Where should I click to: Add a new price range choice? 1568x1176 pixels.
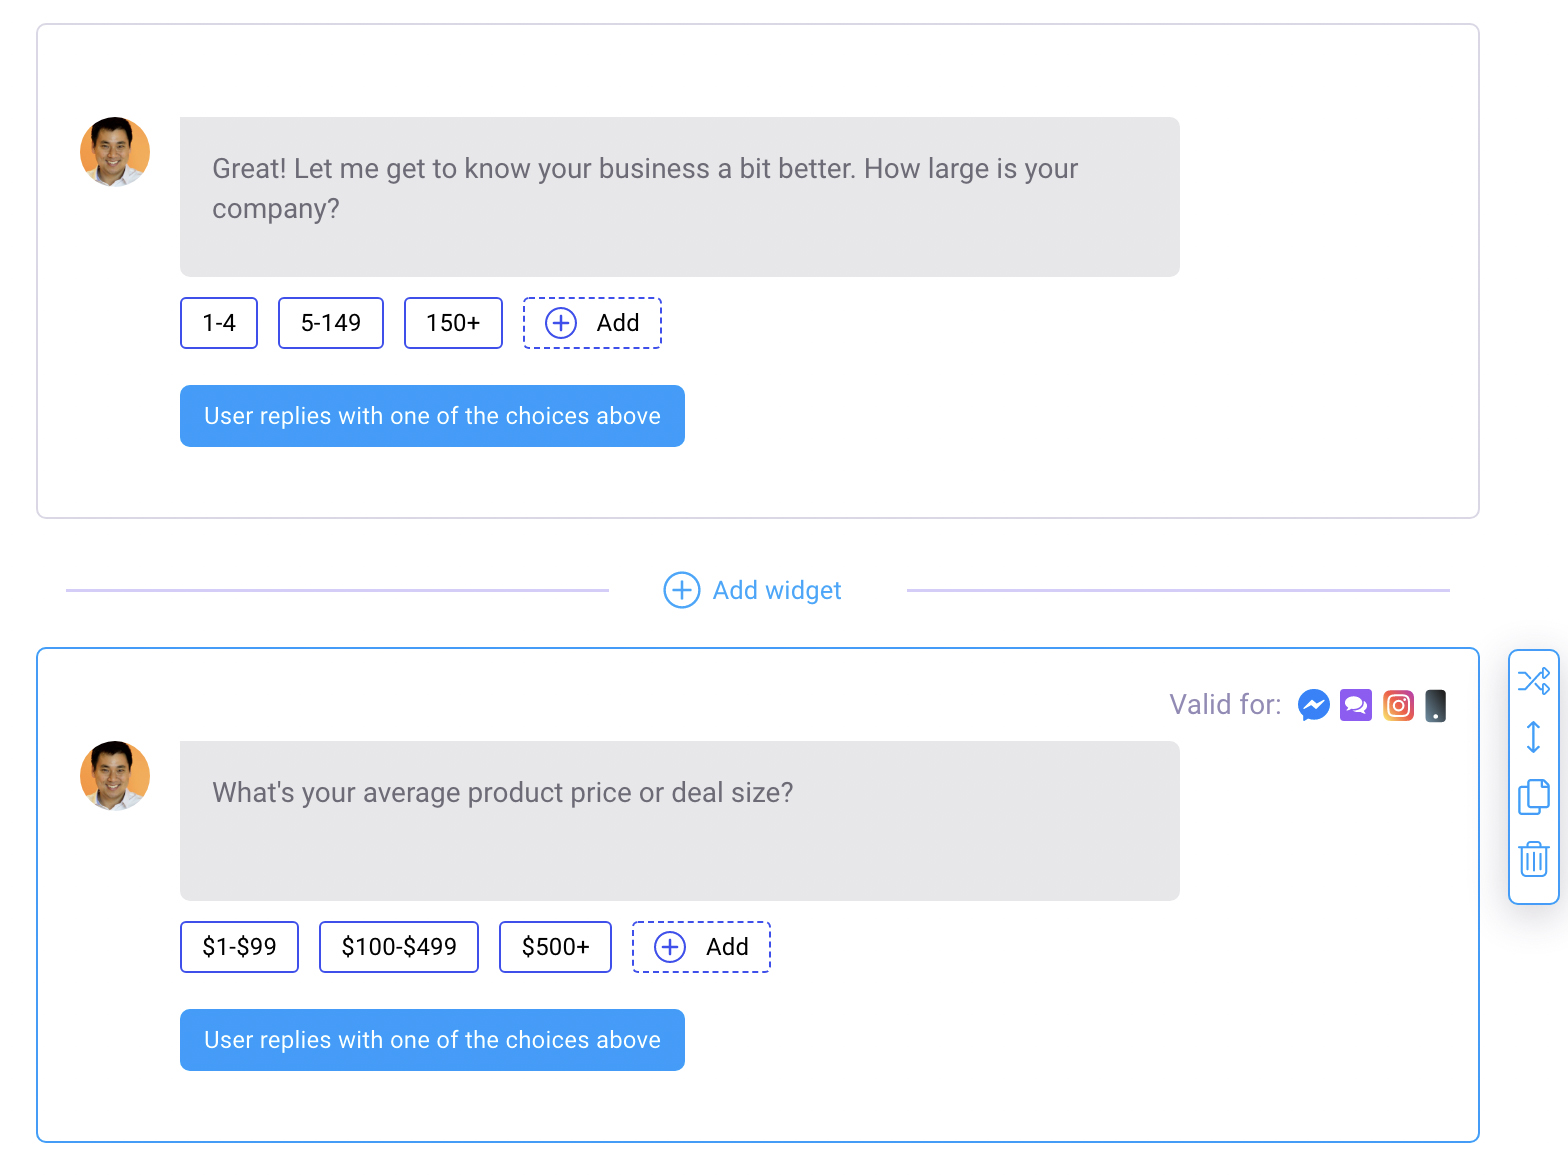click(701, 947)
